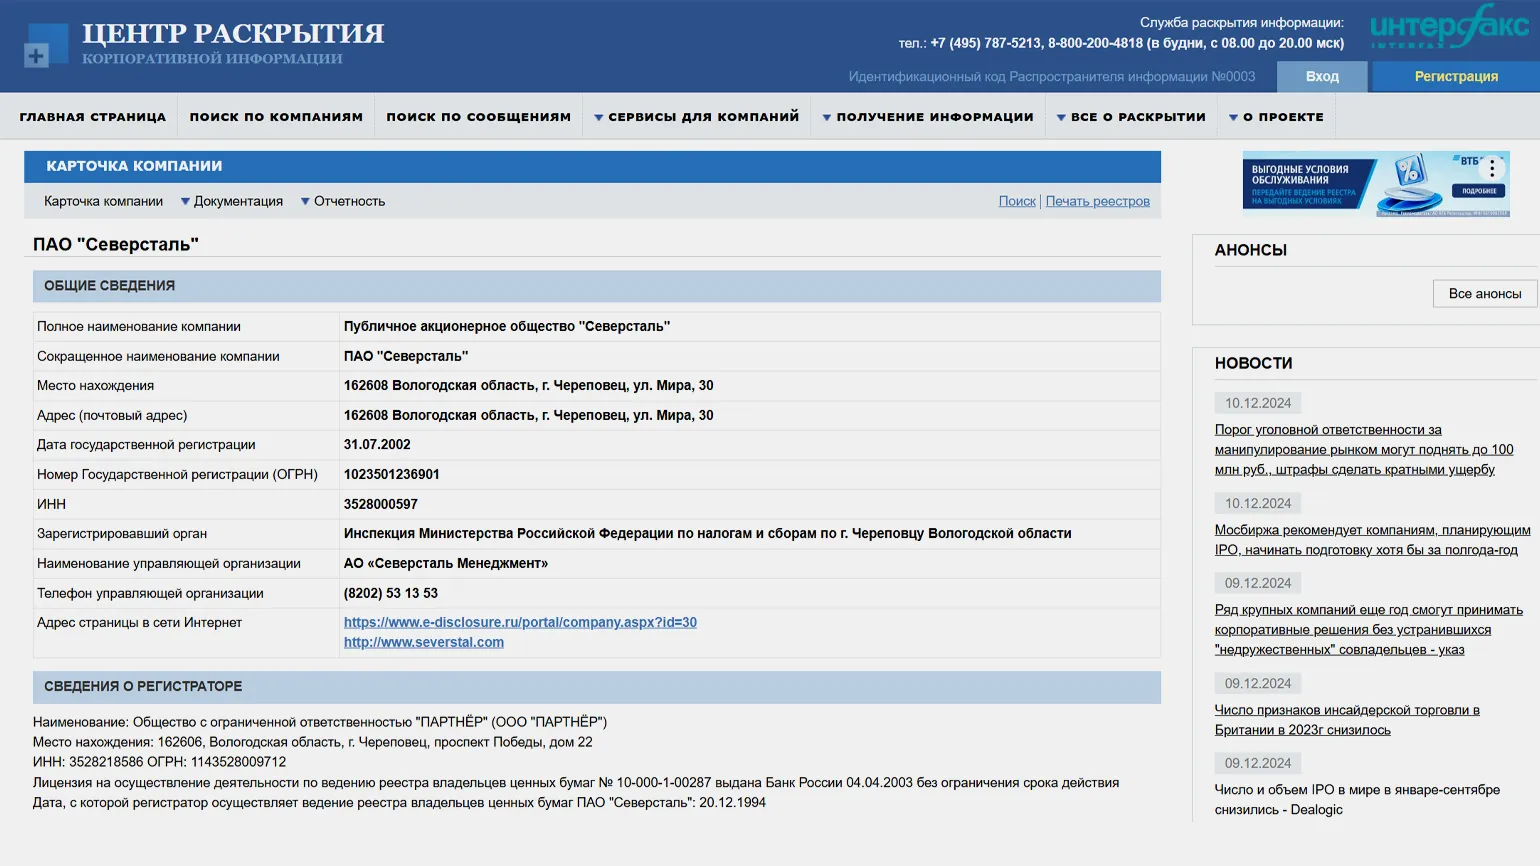Go to Главная страница
Viewport: 1540px width, 866px height.
coord(93,117)
